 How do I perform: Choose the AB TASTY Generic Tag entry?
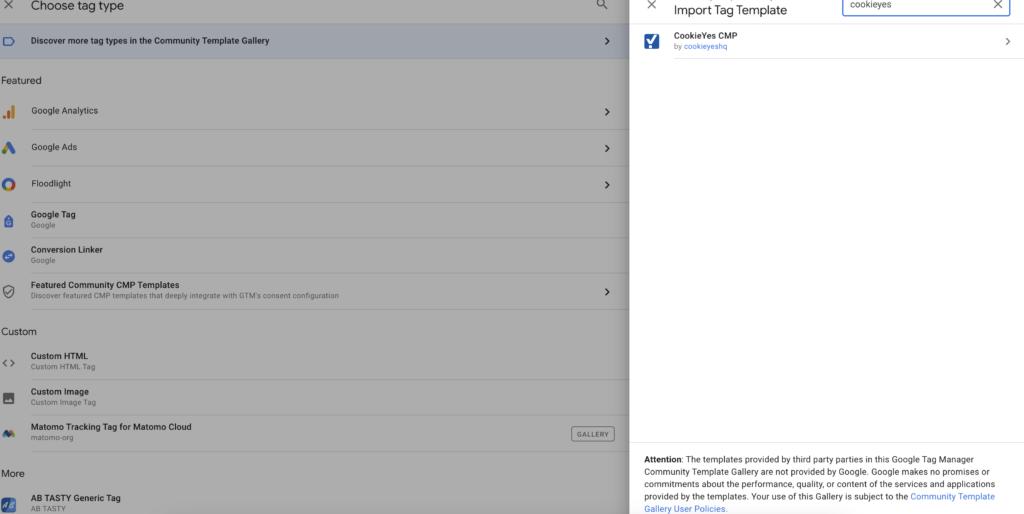tap(75, 502)
